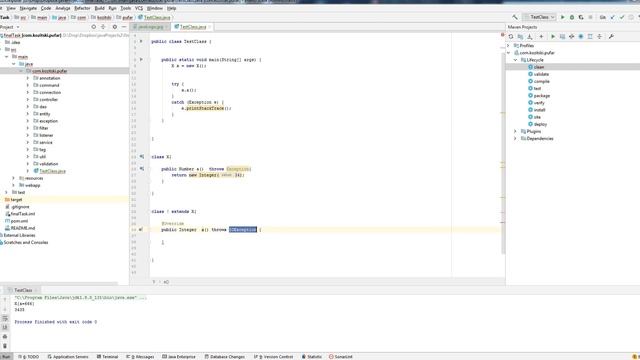This screenshot has height=360, width=640.
Task: Select the install lifecycle phase
Action: [539, 110]
